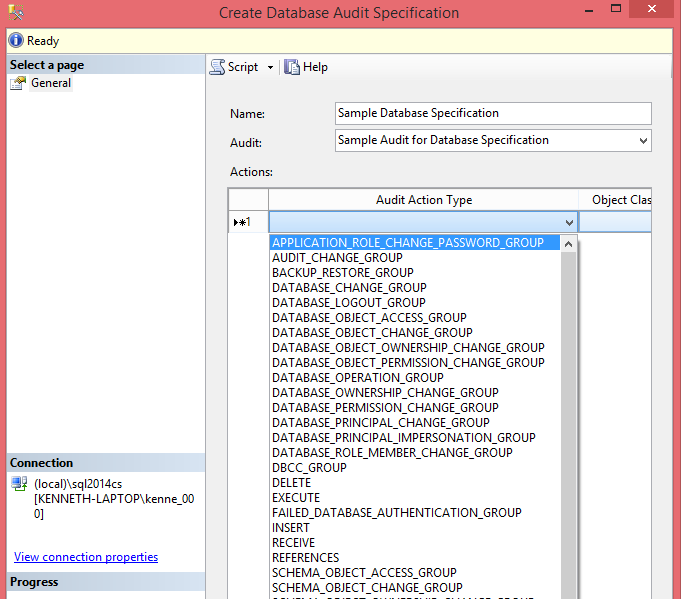This screenshot has height=599, width=681.
Task: Click the Script toolbar icon
Action: [x=217, y=67]
